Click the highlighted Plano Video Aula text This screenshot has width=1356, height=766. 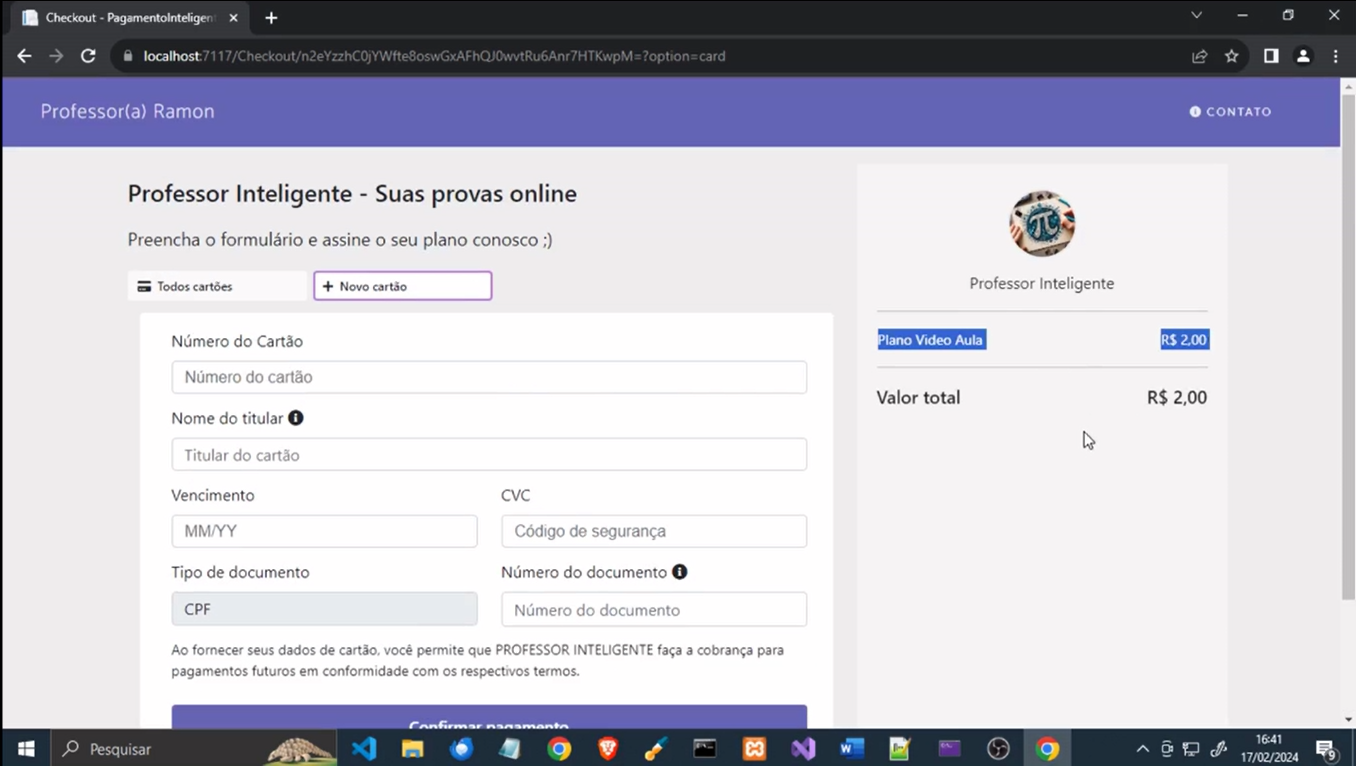tap(931, 340)
